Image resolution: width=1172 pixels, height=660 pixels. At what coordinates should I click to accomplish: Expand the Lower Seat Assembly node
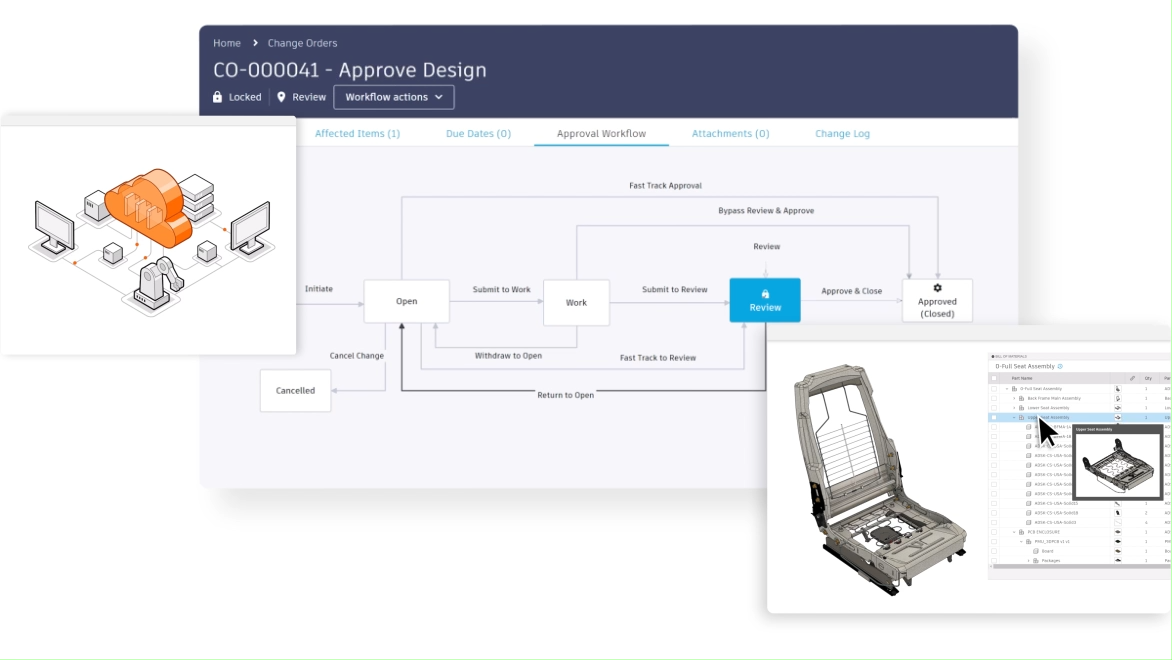[x=1014, y=408]
